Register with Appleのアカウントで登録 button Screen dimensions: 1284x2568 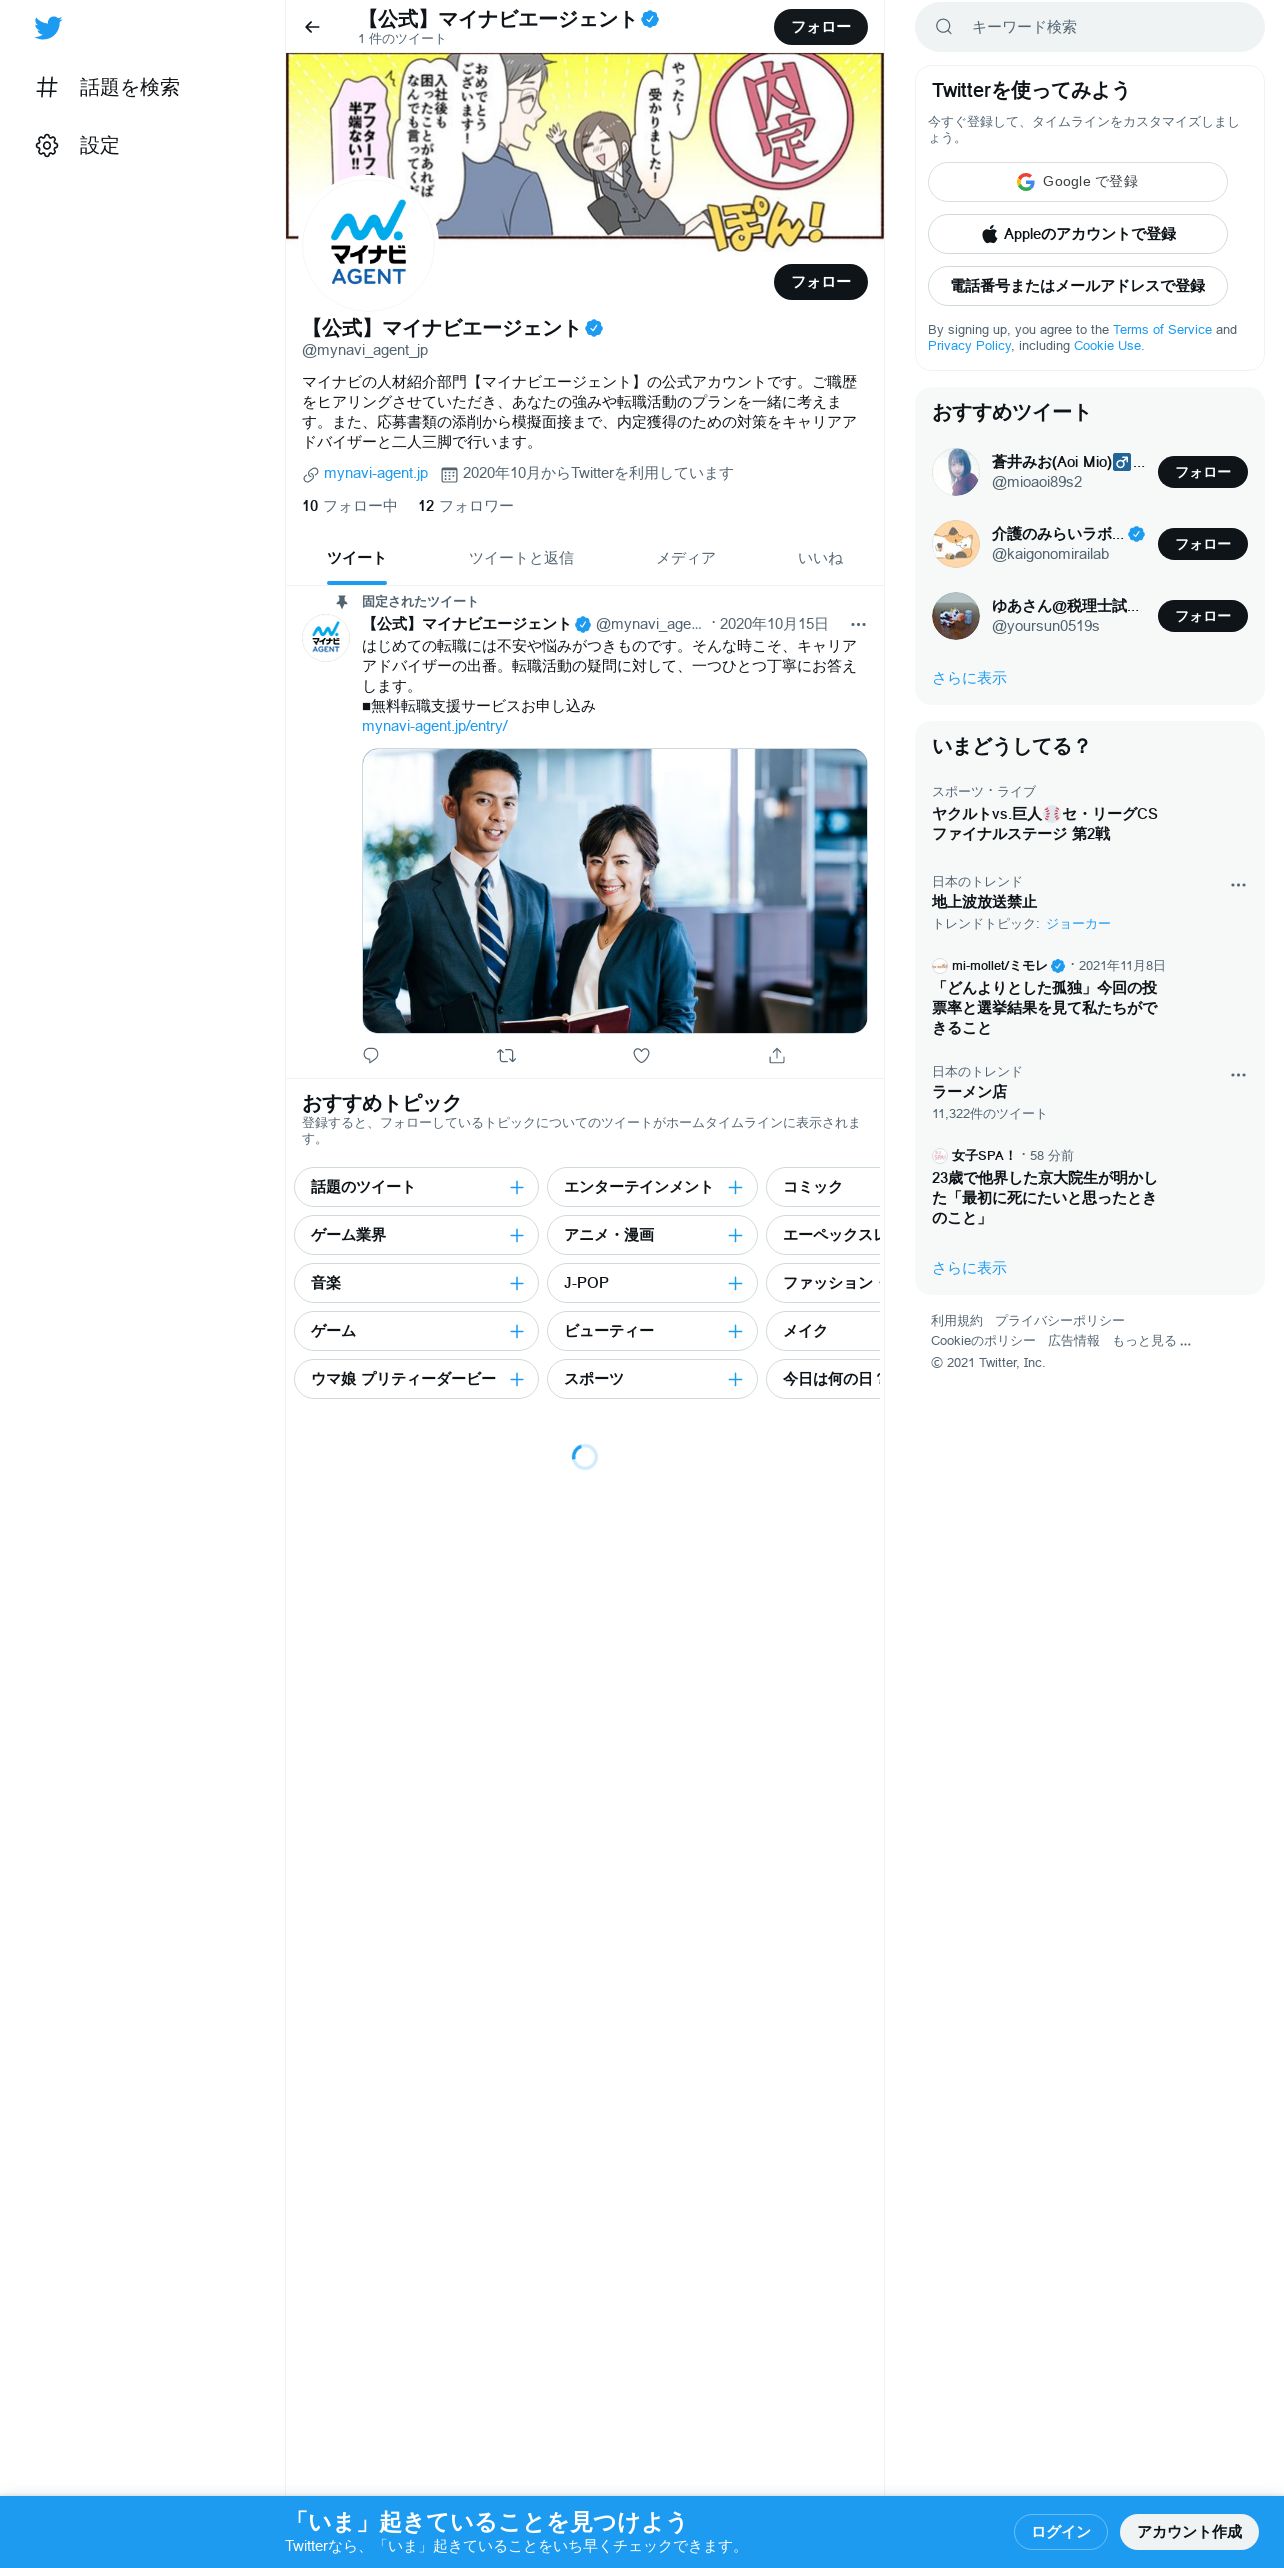1078,234
